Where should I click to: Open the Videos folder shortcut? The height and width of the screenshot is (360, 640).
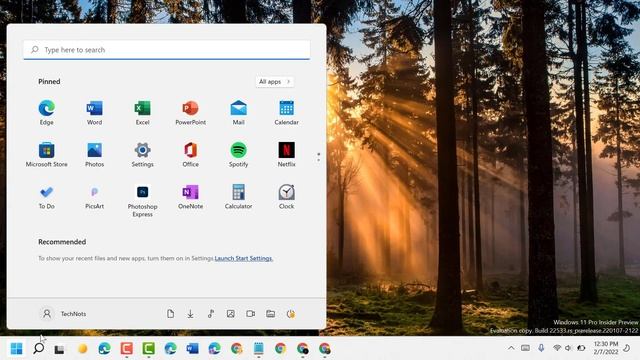click(x=251, y=313)
